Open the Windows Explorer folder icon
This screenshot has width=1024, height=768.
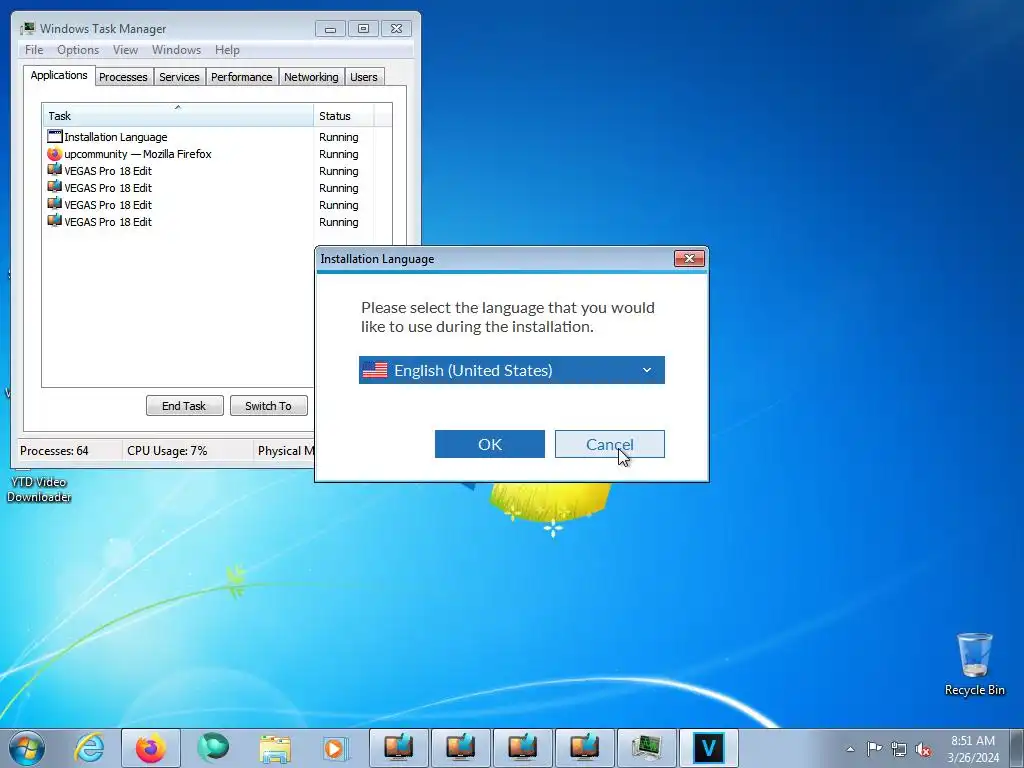275,748
